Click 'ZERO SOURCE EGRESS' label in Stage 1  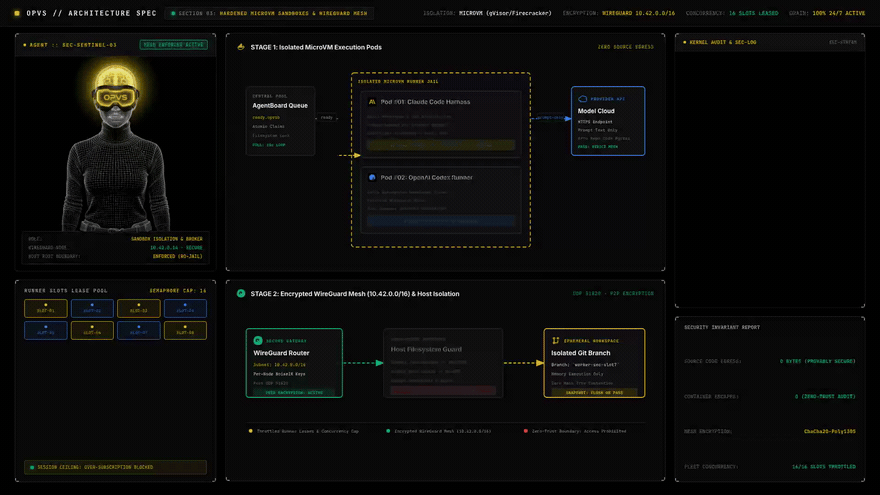(x=625, y=47)
